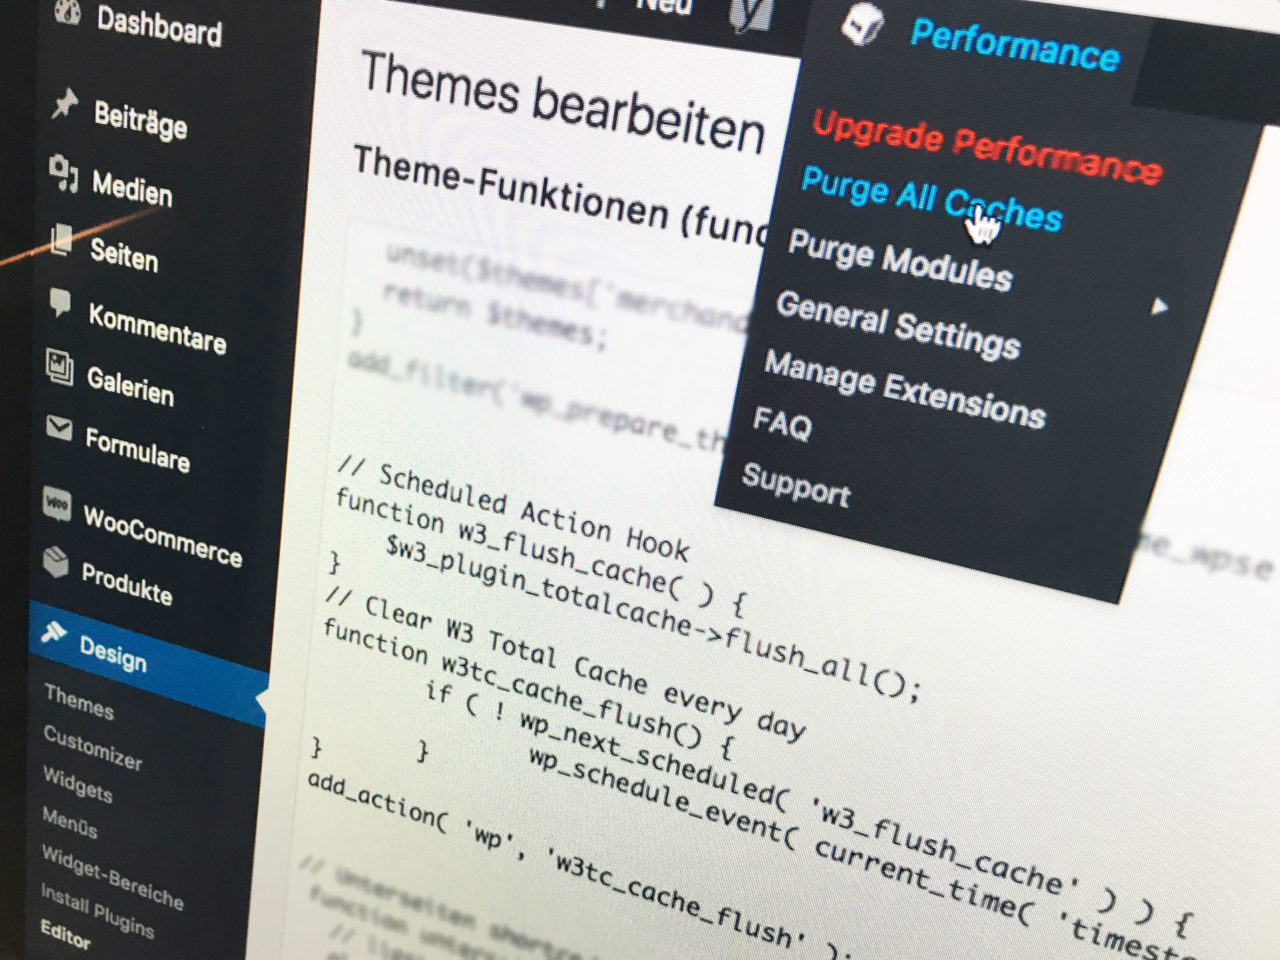The width and height of the screenshot is (1280, 960).
Task: Click the Seiten pages icon
Action: click(62, 240)
